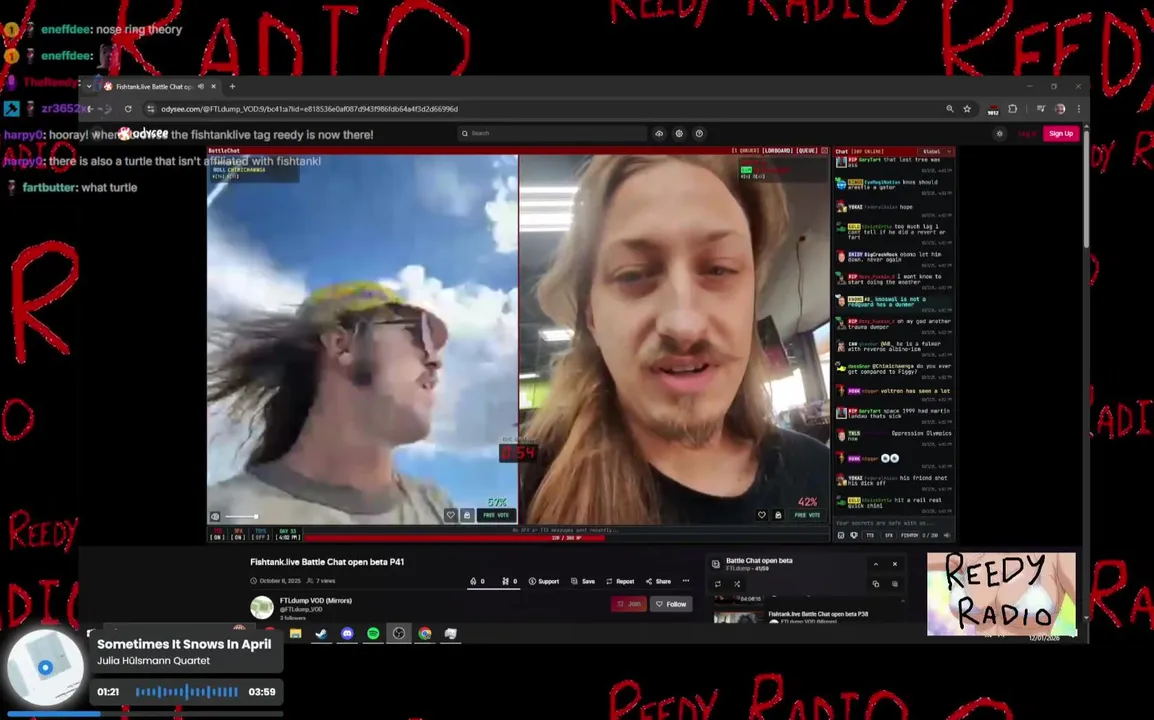Open Discord from the taskbar
Screen dimensions: 1154x720
[x=347, y=633]
